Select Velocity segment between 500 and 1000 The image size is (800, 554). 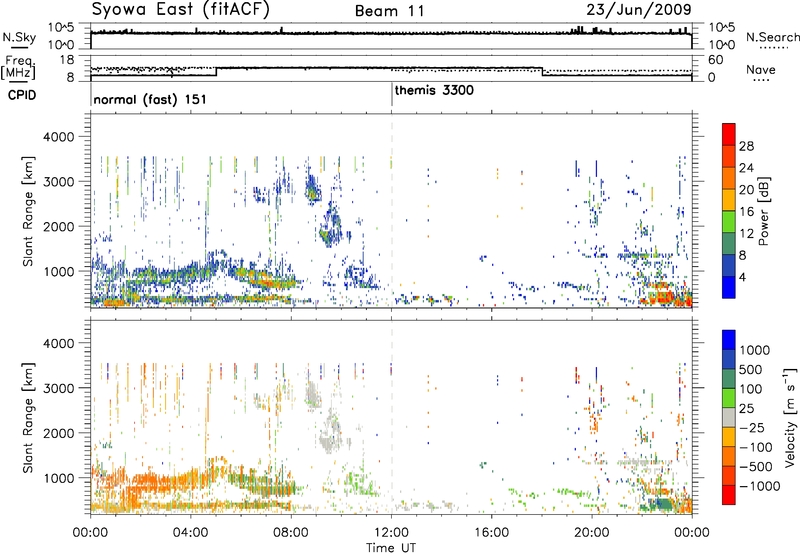click(729, 359)
